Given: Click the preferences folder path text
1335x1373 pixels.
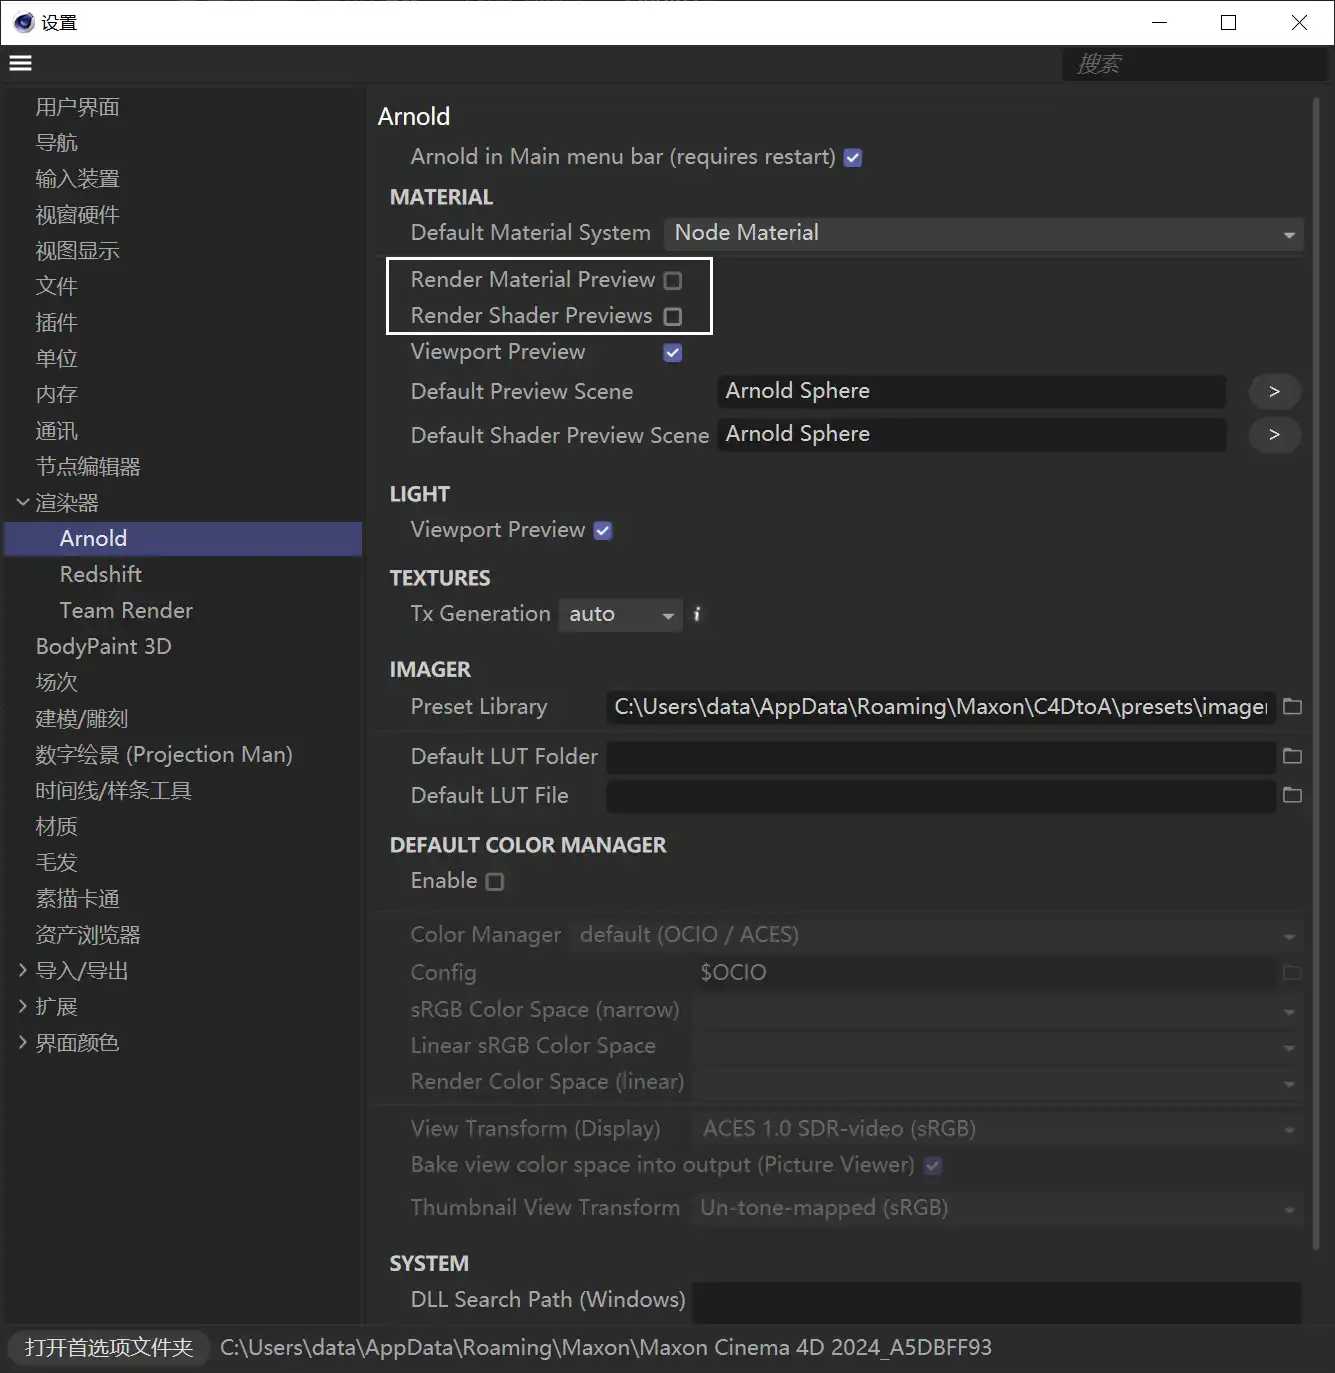Looking at the screenshot, I should (606, 1348).
